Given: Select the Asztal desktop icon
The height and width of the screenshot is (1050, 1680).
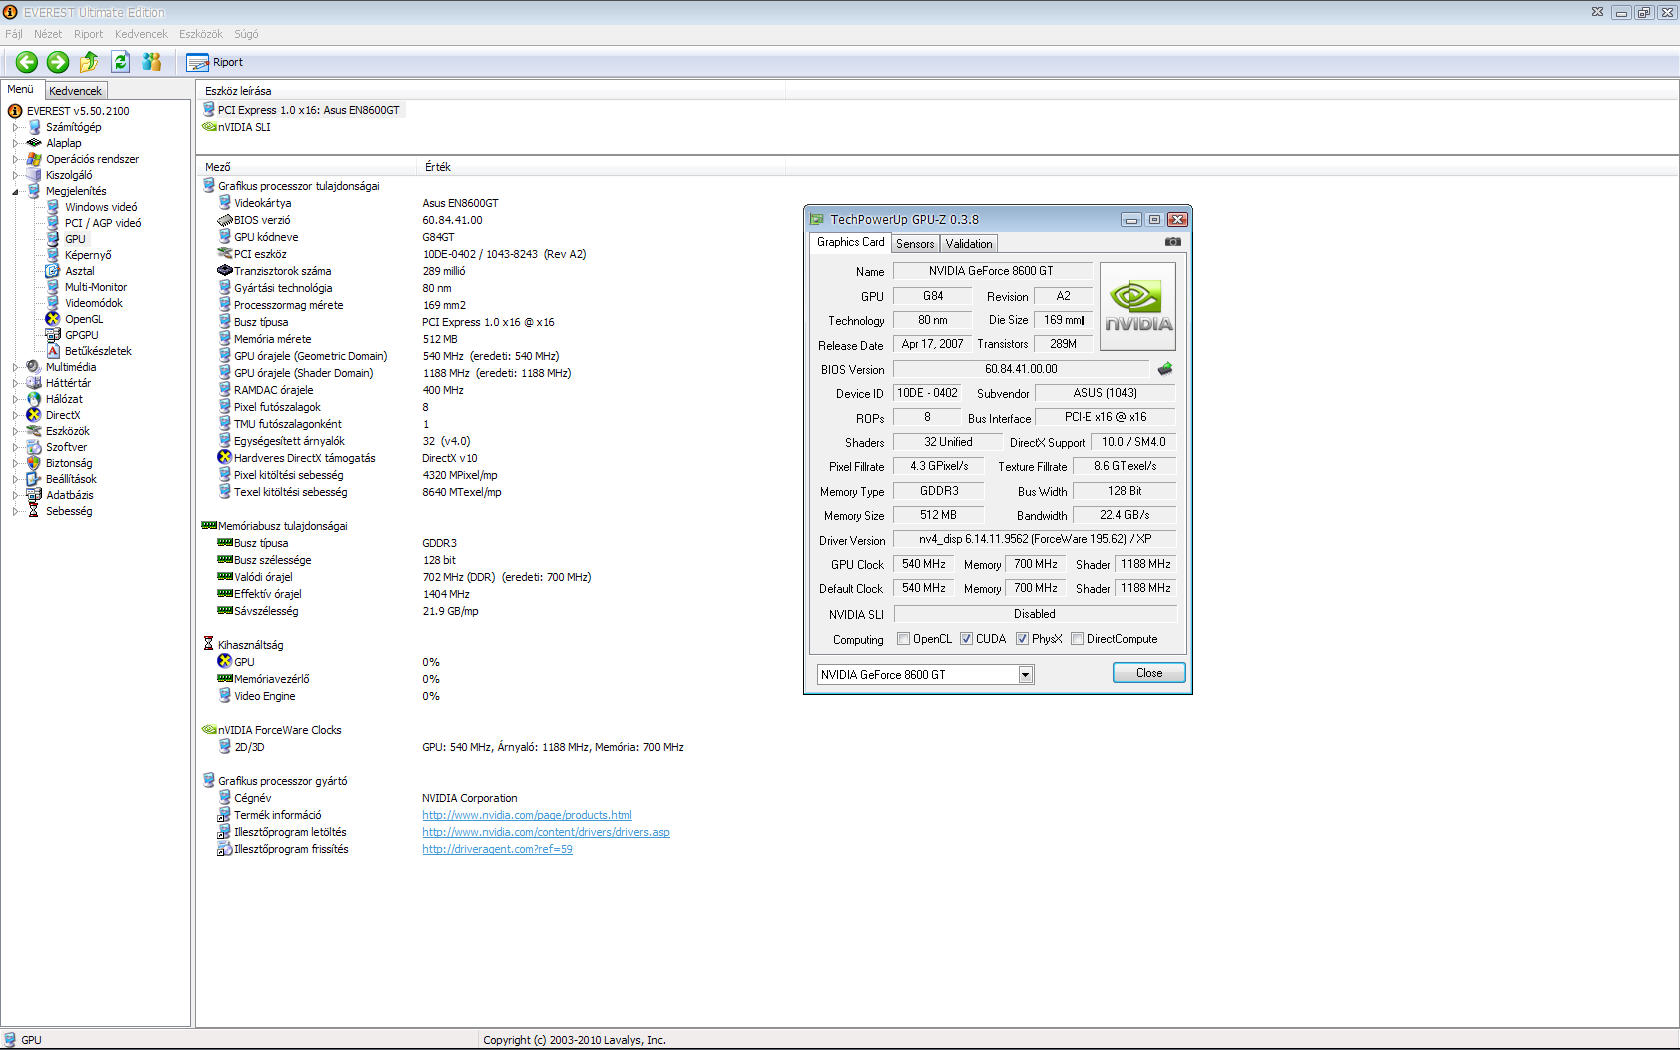Looking at the screenshot, I should (x=53, y=271).
